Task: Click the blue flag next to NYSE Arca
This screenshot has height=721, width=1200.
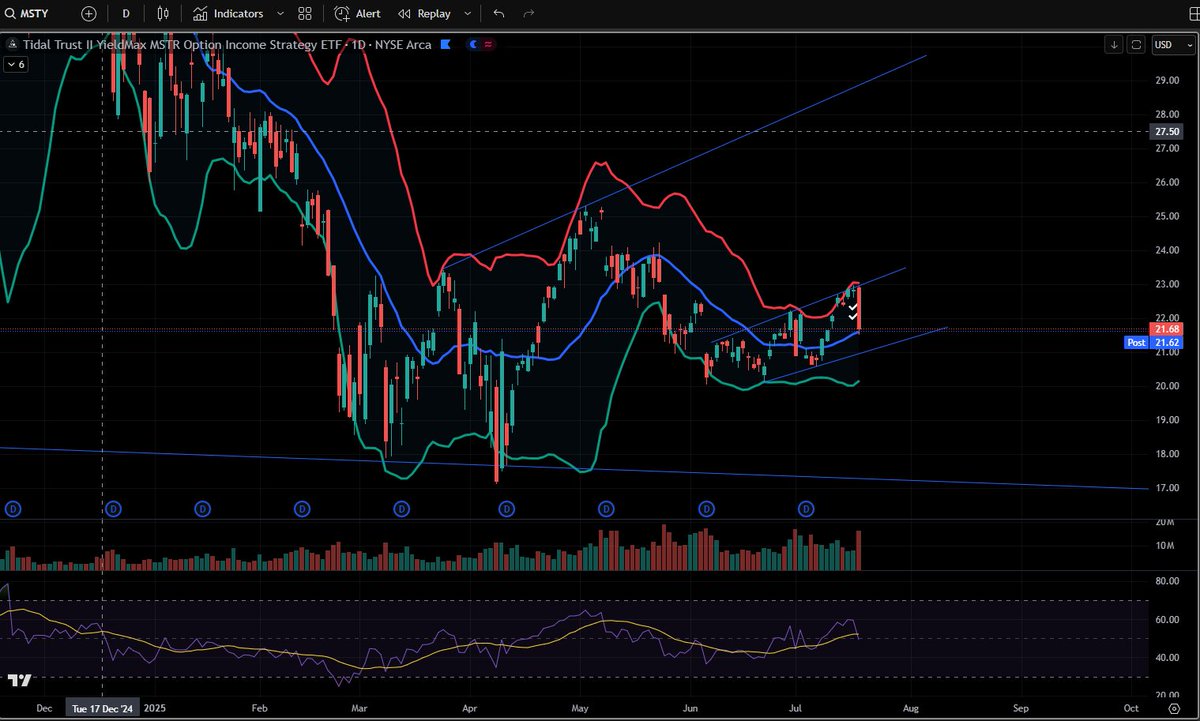Action: (x=445, y=45)
